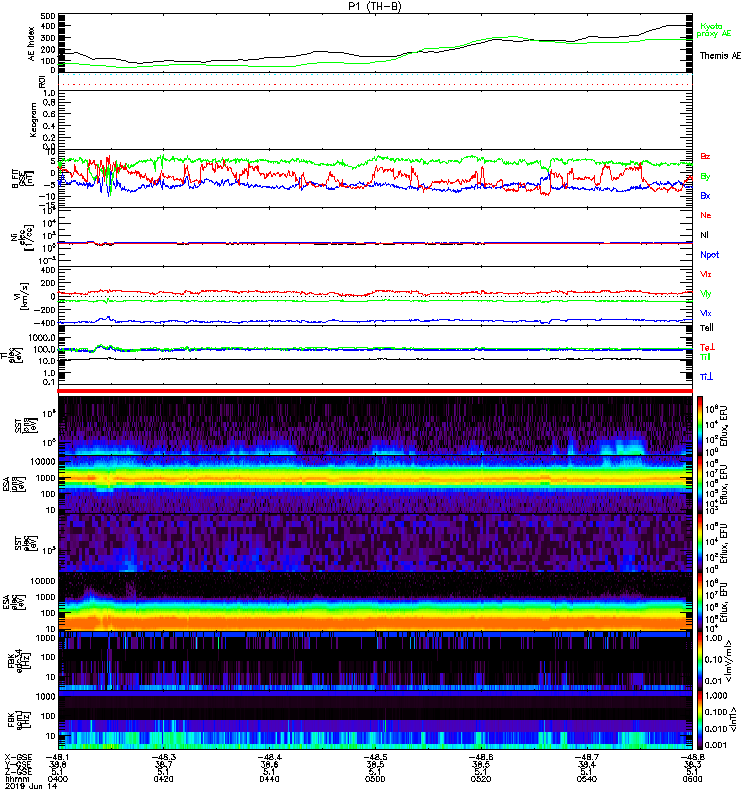Viewport: 750px width, 800px height.
Task: Click the red horizontal bar above the spectrograms
Action: pyautogui.click(x=375, y=391)
